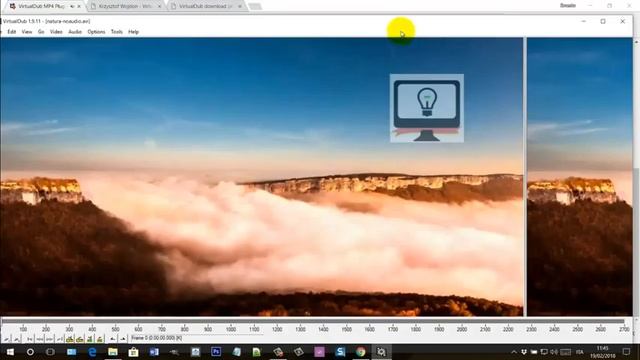Open Cortana search from the taskbar
This screenshot has height=360, width=640.
click(x=30, y=352)
